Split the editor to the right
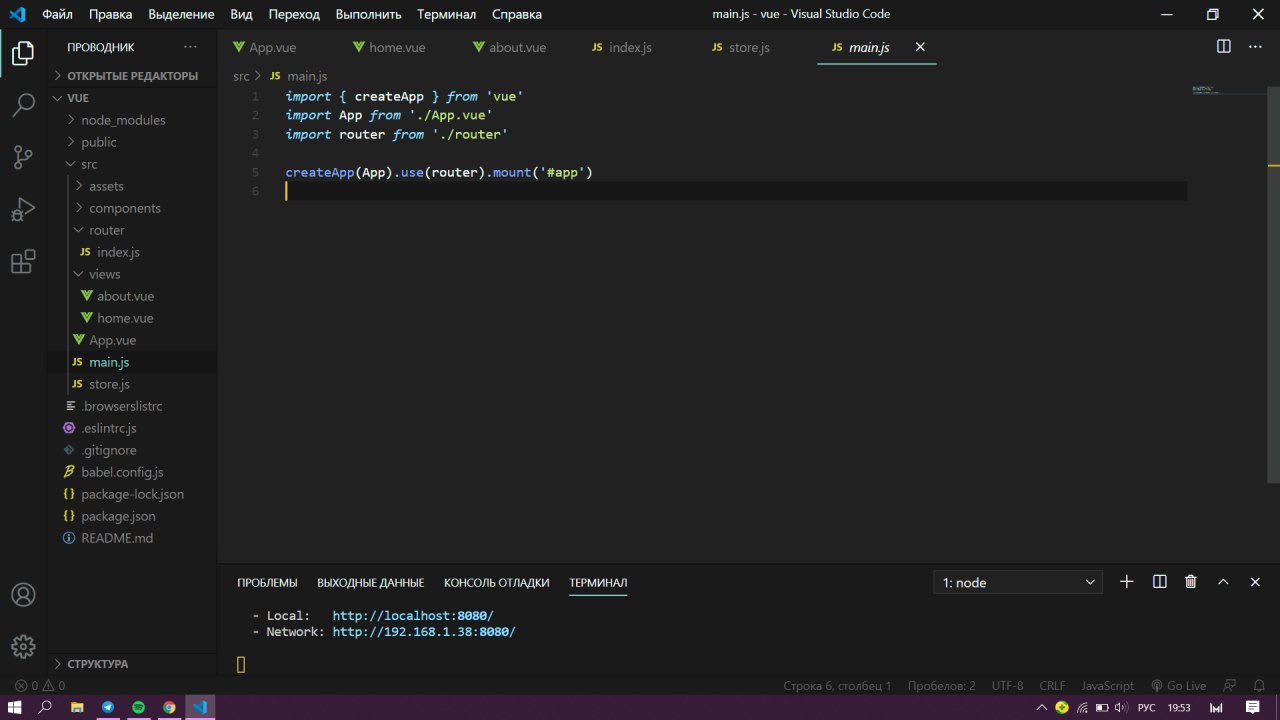 [1223, 47]
